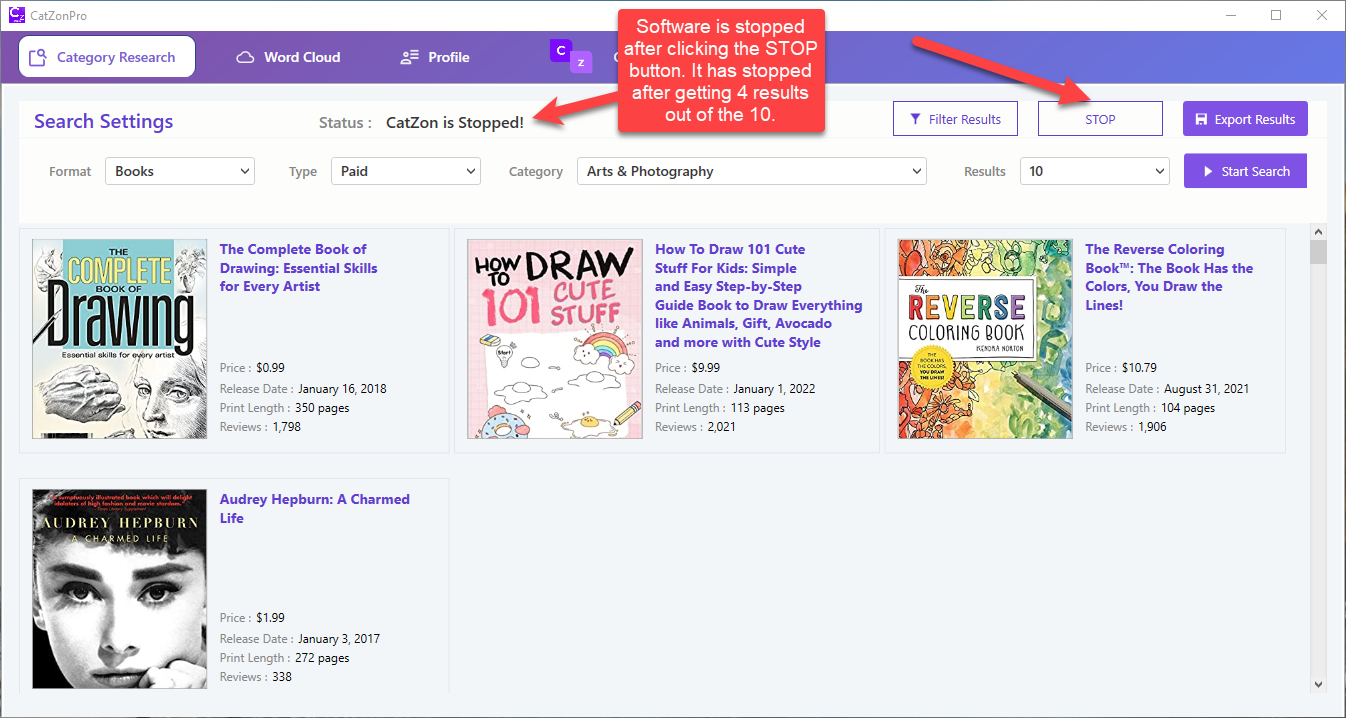The width and height of the screenshot is (1346, 718).
Task: Switch to the Word Cloud tab
Action: point(288,57)
